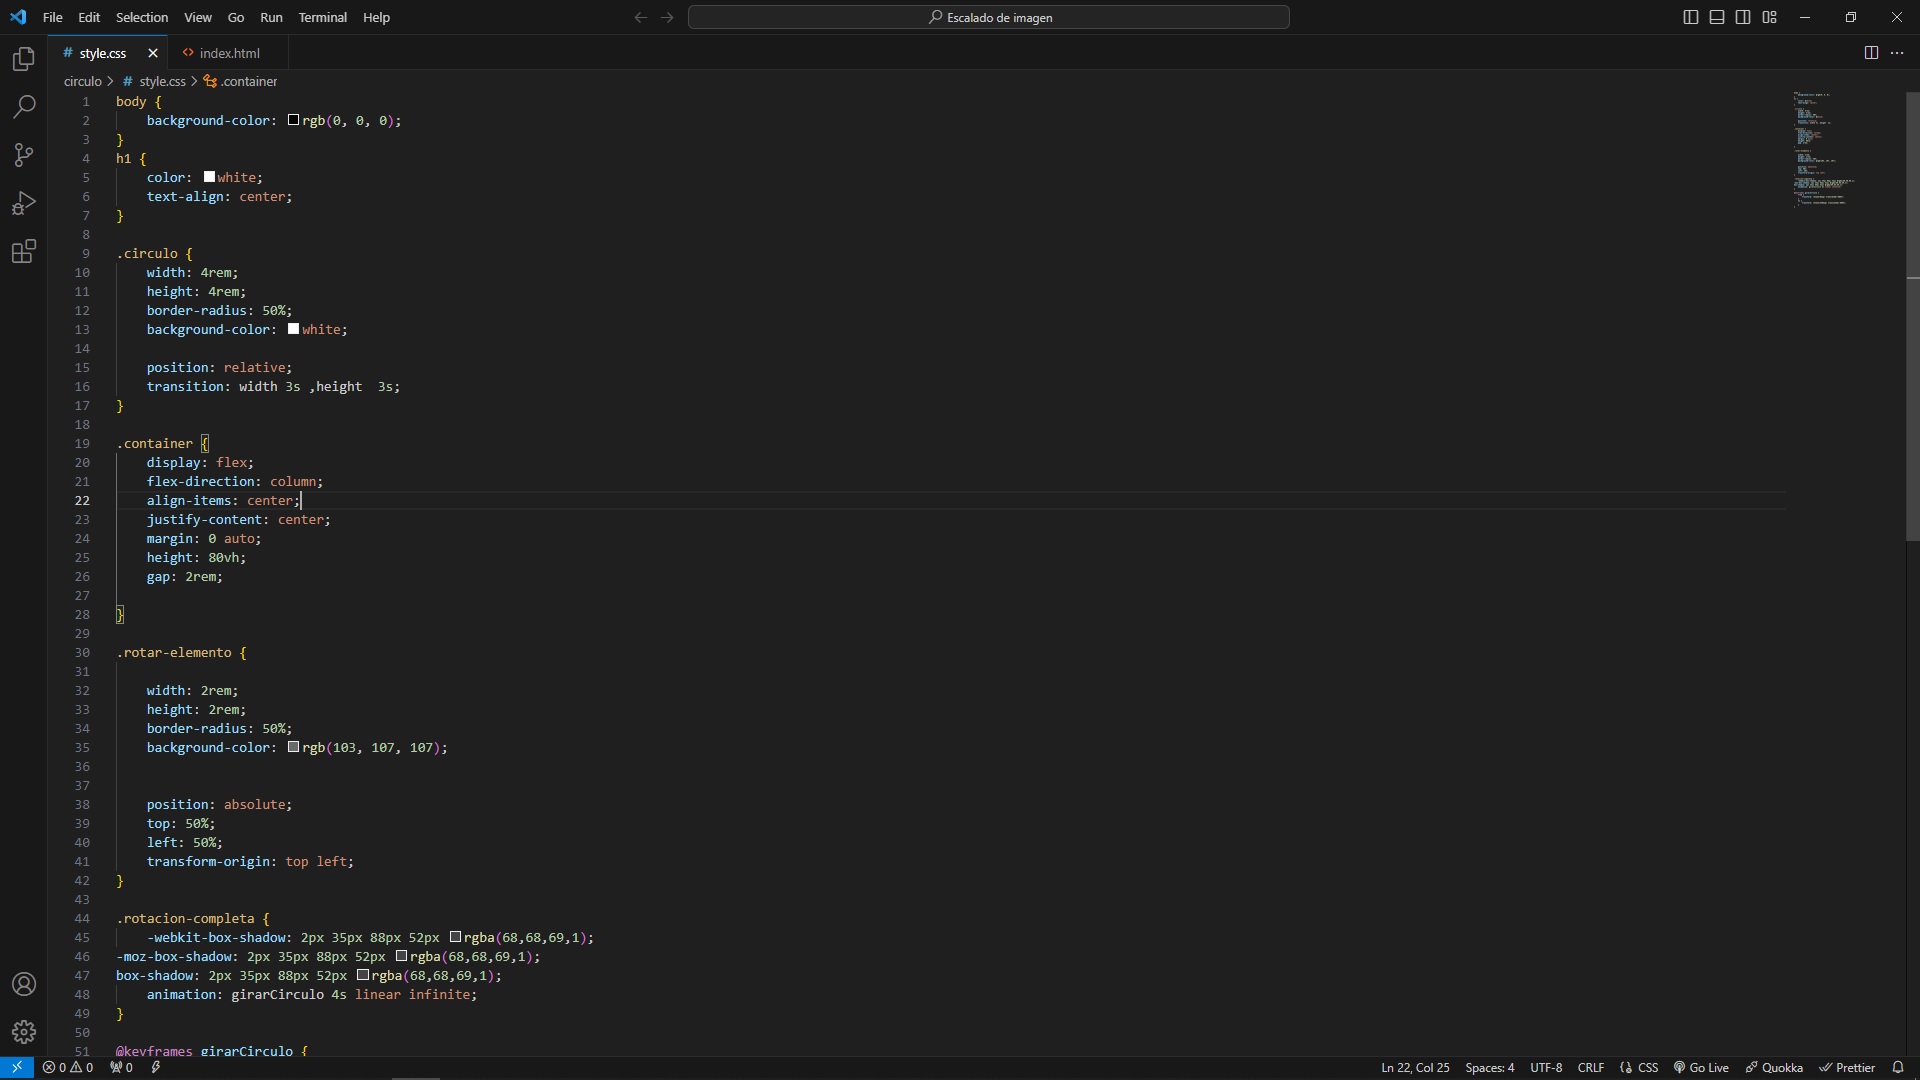Open the Extensions view
The width and height of the screenshot is (1920, 1080).
tap(24, 251)
